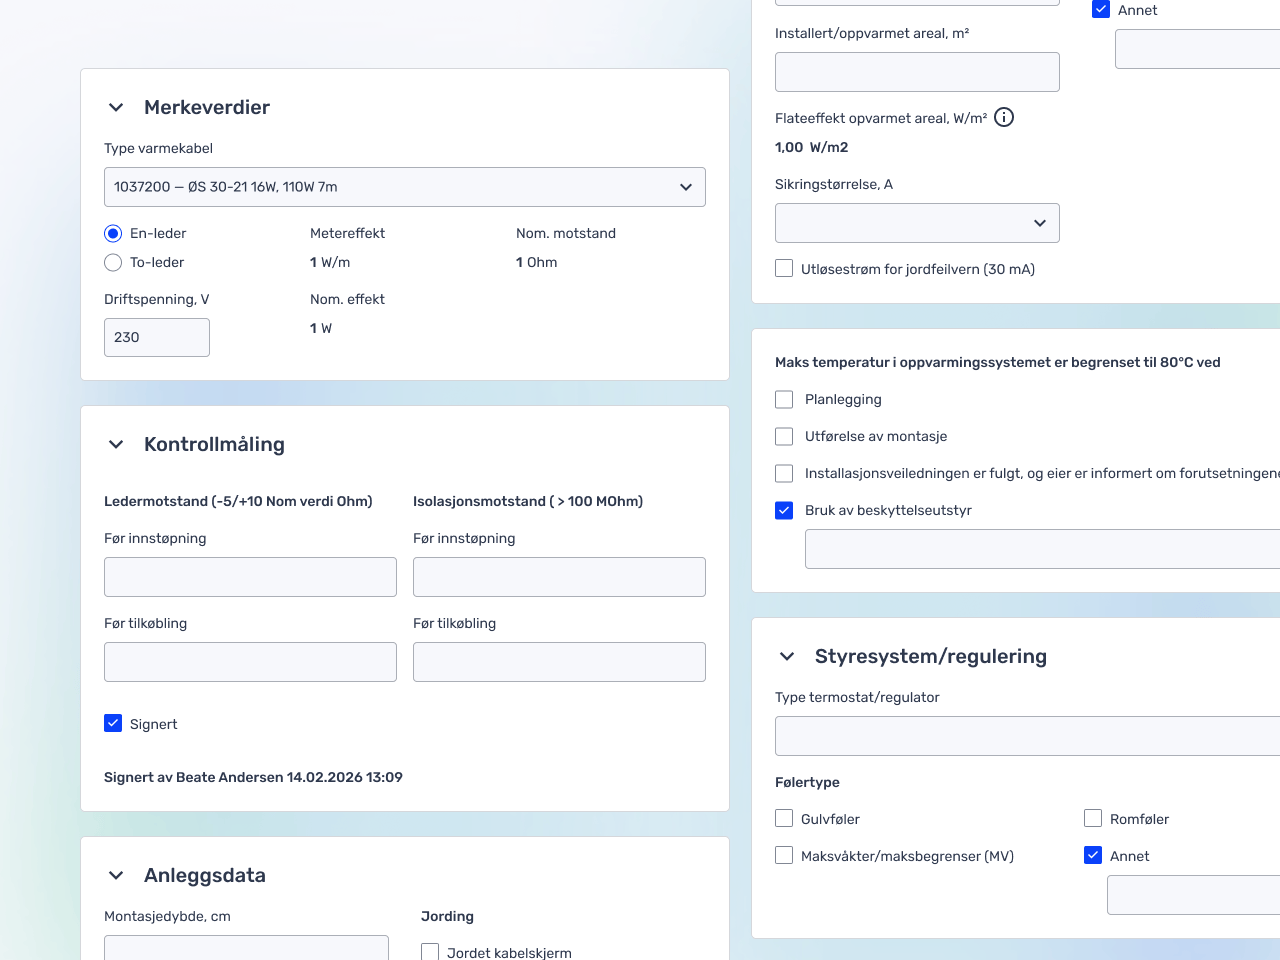Select the En-leder radio button

(113, 233)
